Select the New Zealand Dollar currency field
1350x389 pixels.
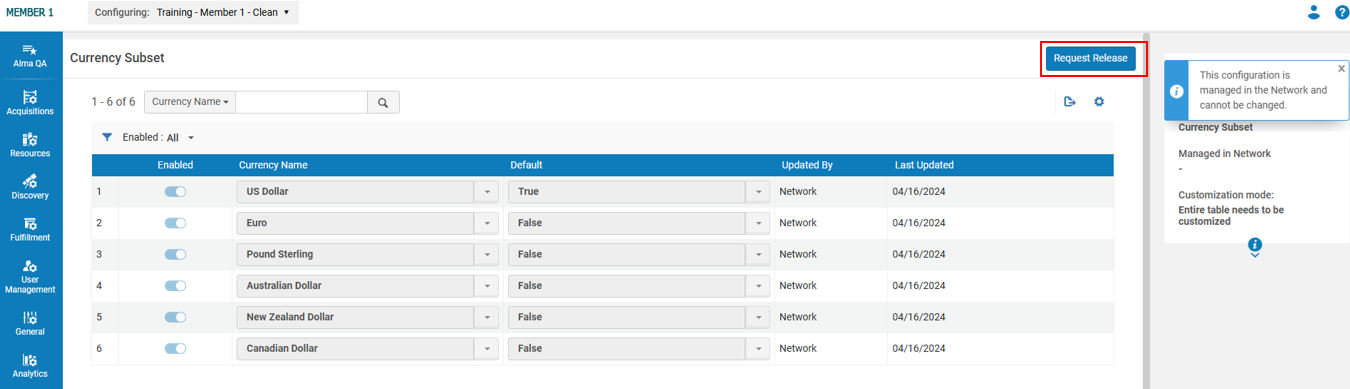(355, 317)
